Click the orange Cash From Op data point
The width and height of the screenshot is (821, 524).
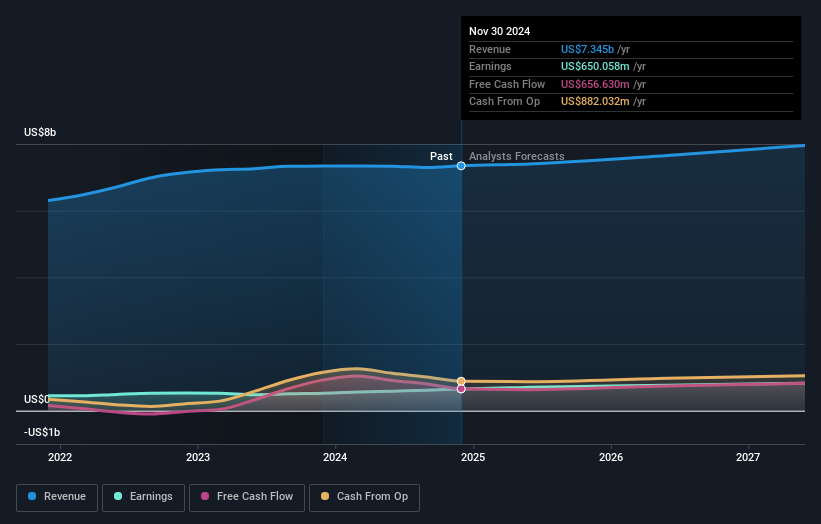pyautogui.click(x=461, y=381)
